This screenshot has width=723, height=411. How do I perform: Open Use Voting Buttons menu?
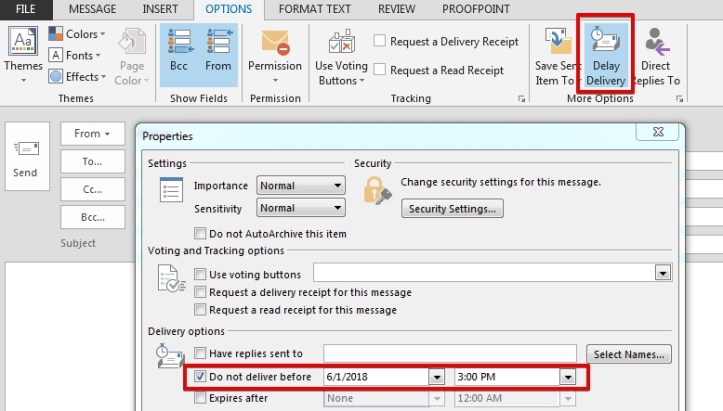coord(341,57)
